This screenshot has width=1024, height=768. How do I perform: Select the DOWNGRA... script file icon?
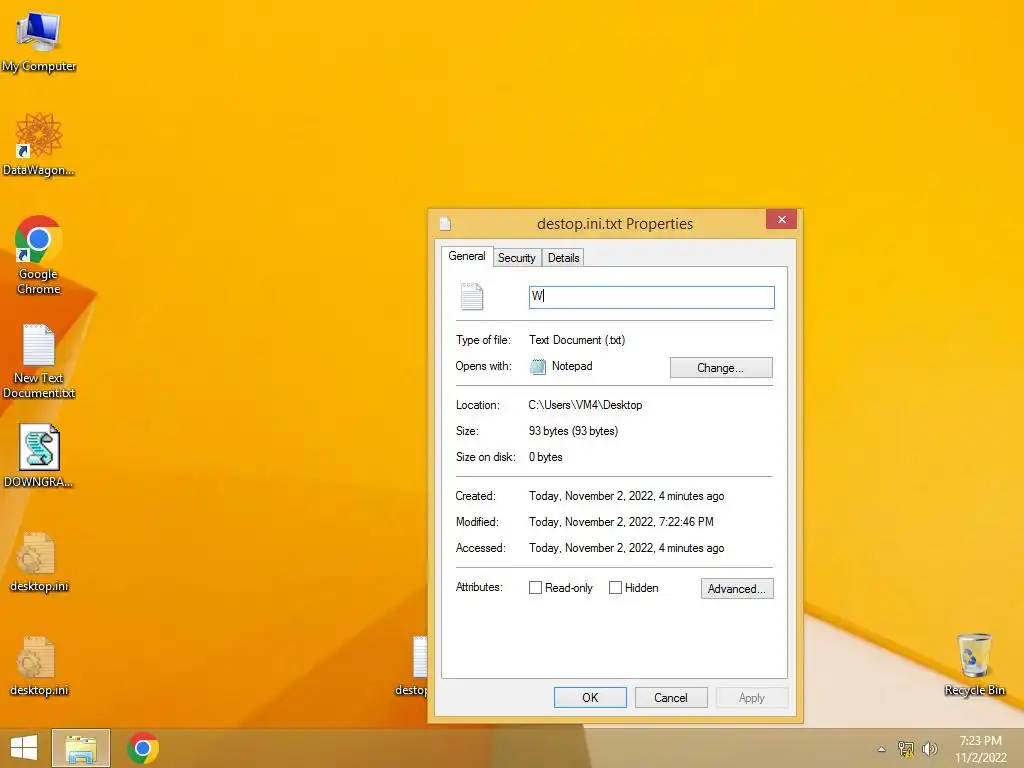click(x=39, y=456)
